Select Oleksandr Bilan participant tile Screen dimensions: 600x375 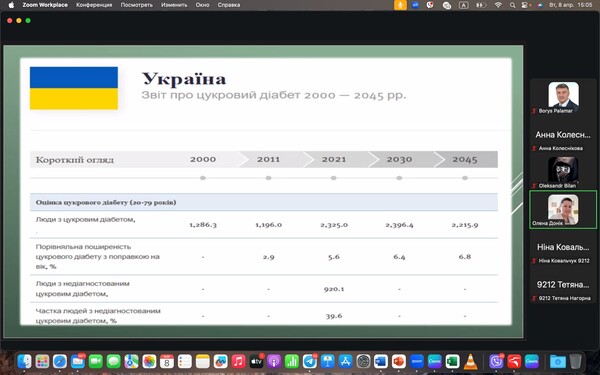pyautogui.click(x=563, y=172)
